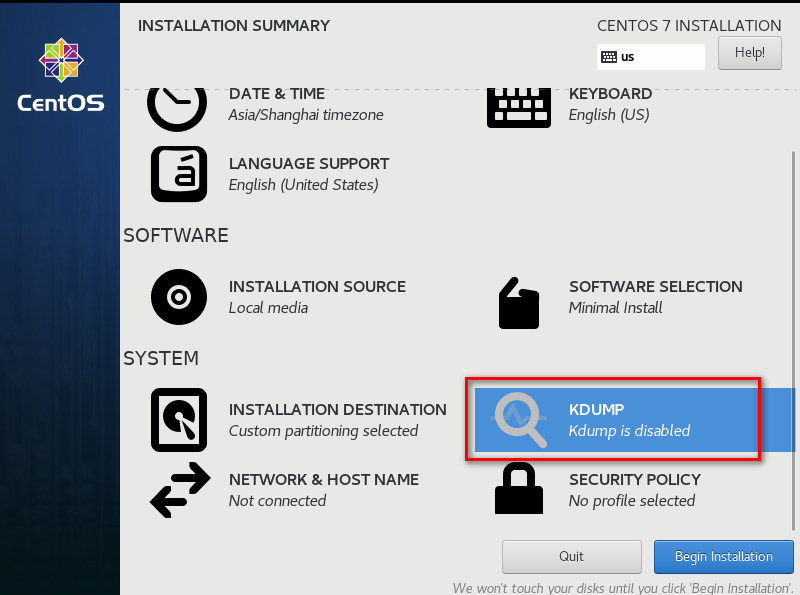Click the Kdump magnifier icon

click(519, 419)
